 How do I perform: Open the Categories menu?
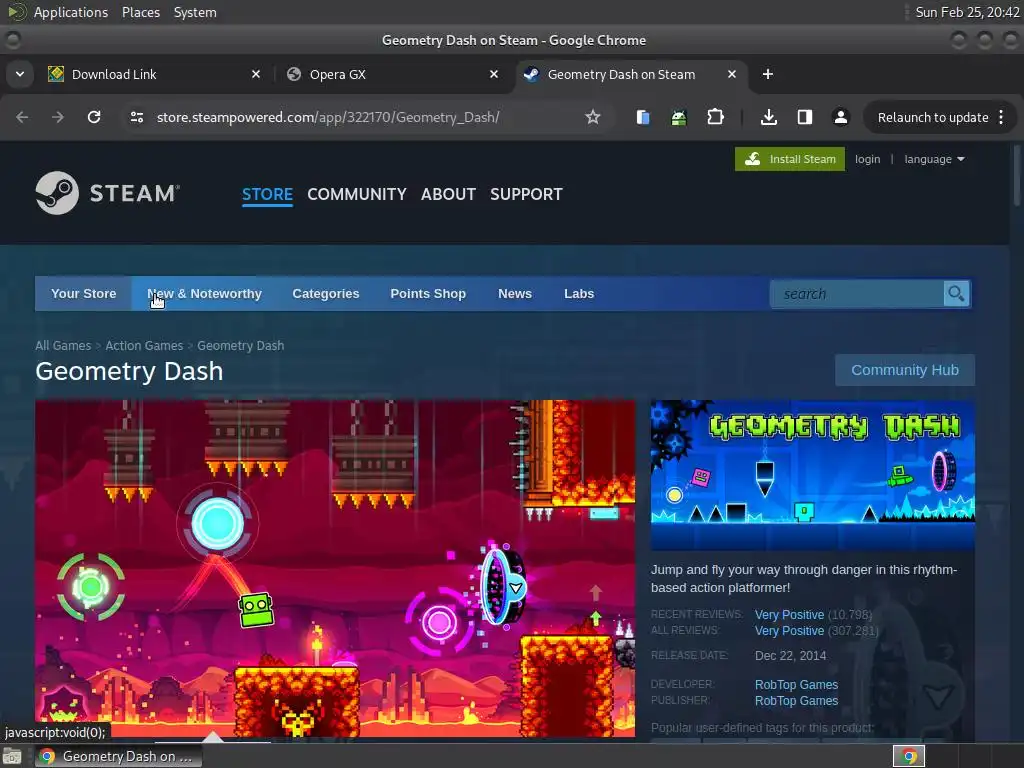point(326,294)
